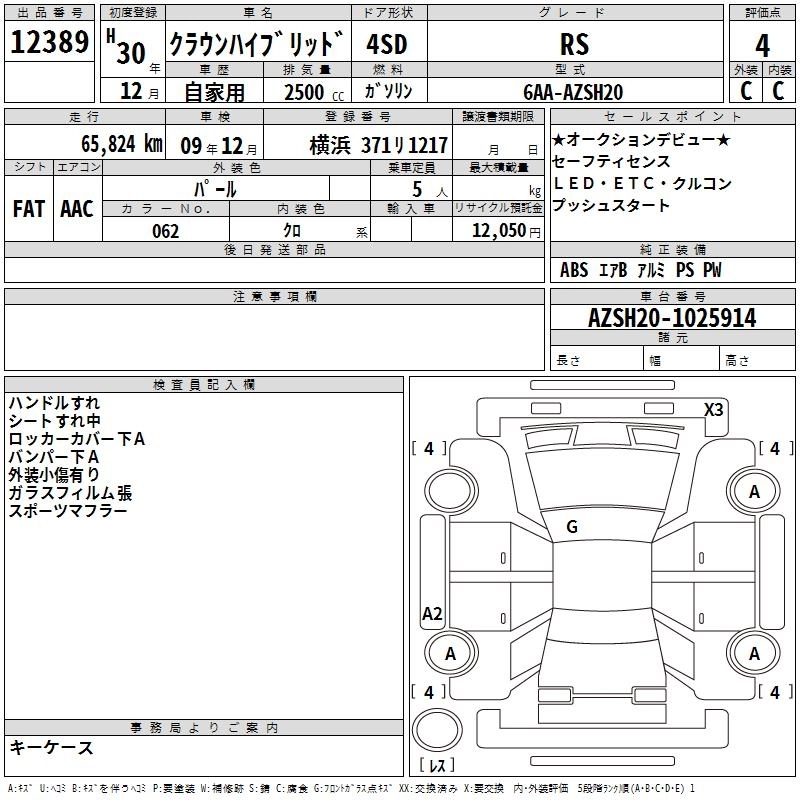Select the fuel type ガソリン
The width and height of the screenshot is (800, 800).
388,91
